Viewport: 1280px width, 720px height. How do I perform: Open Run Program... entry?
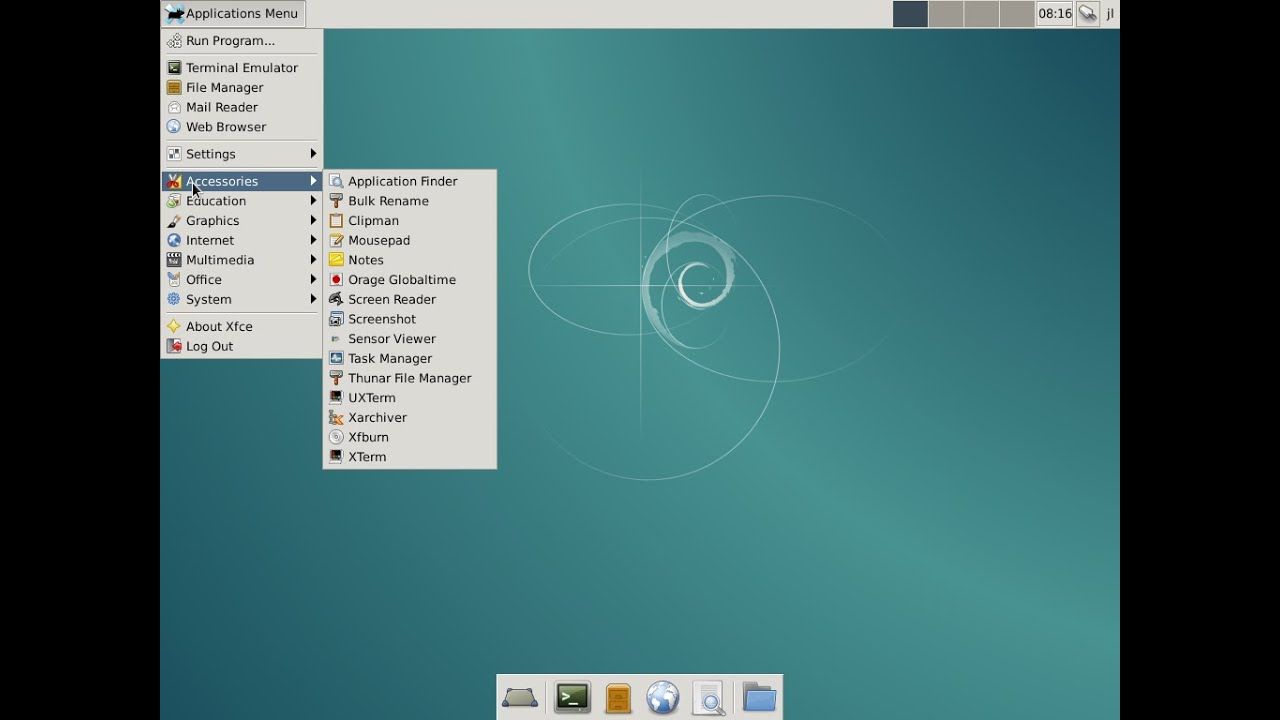click(242, 41)
